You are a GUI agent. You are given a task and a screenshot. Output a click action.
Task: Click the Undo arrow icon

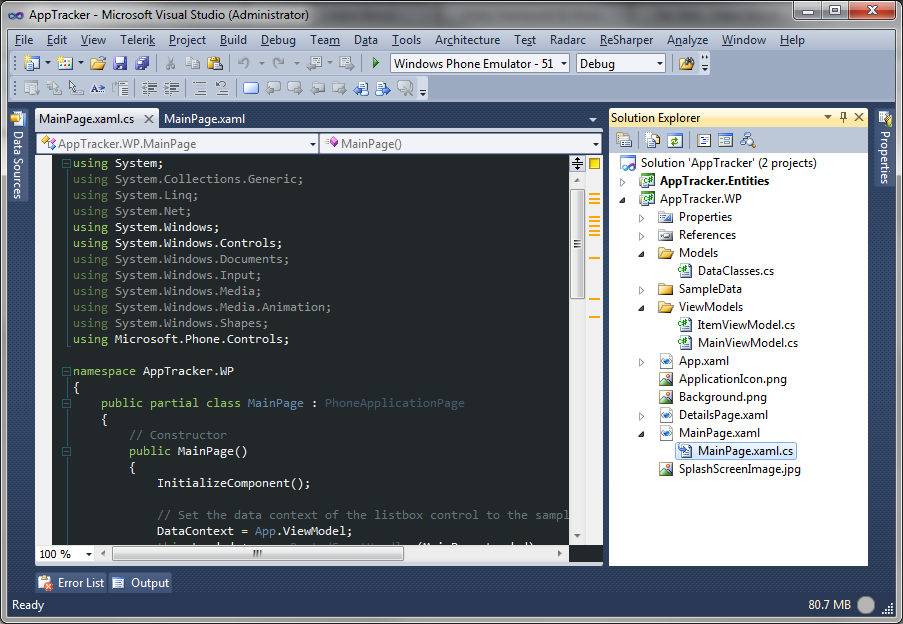click(x=244, y=63)
